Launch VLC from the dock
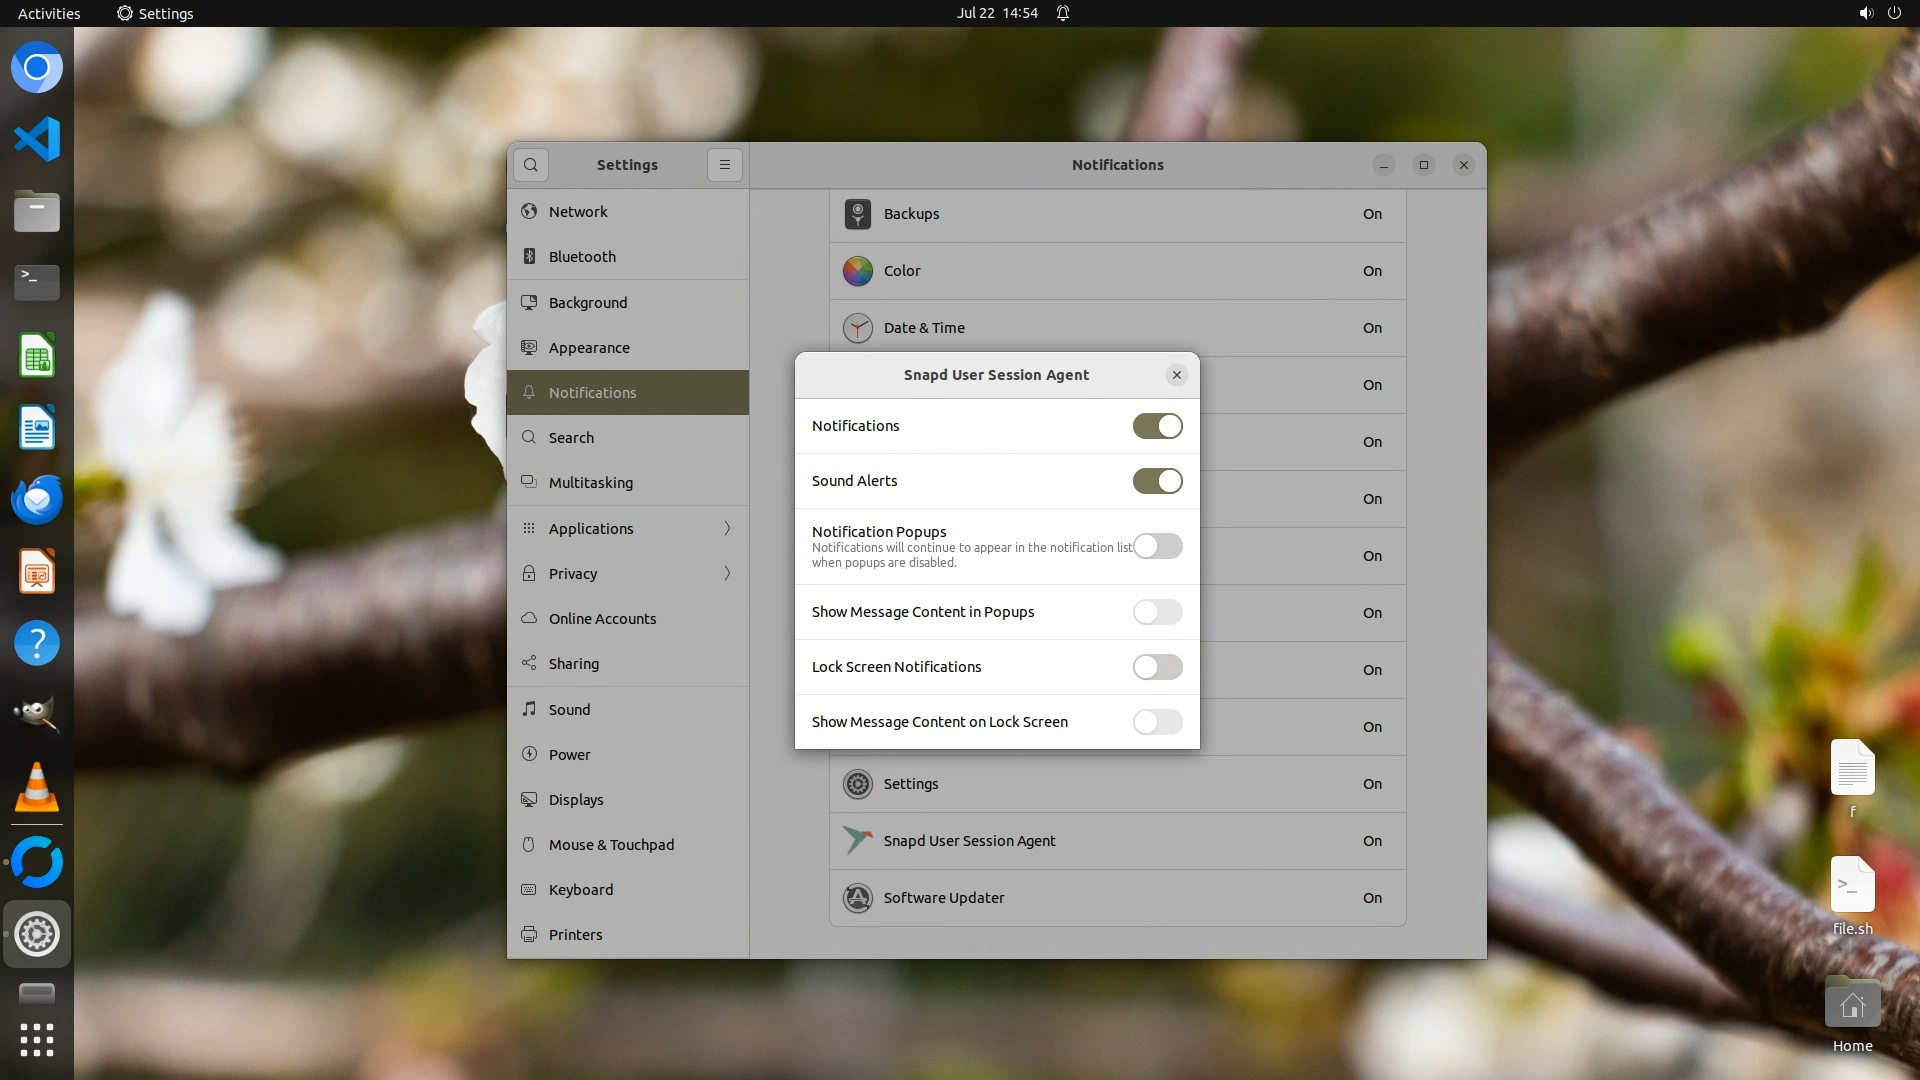Image resolution: width=1920 pixels, height=1080 pixels. coord(37,788)
